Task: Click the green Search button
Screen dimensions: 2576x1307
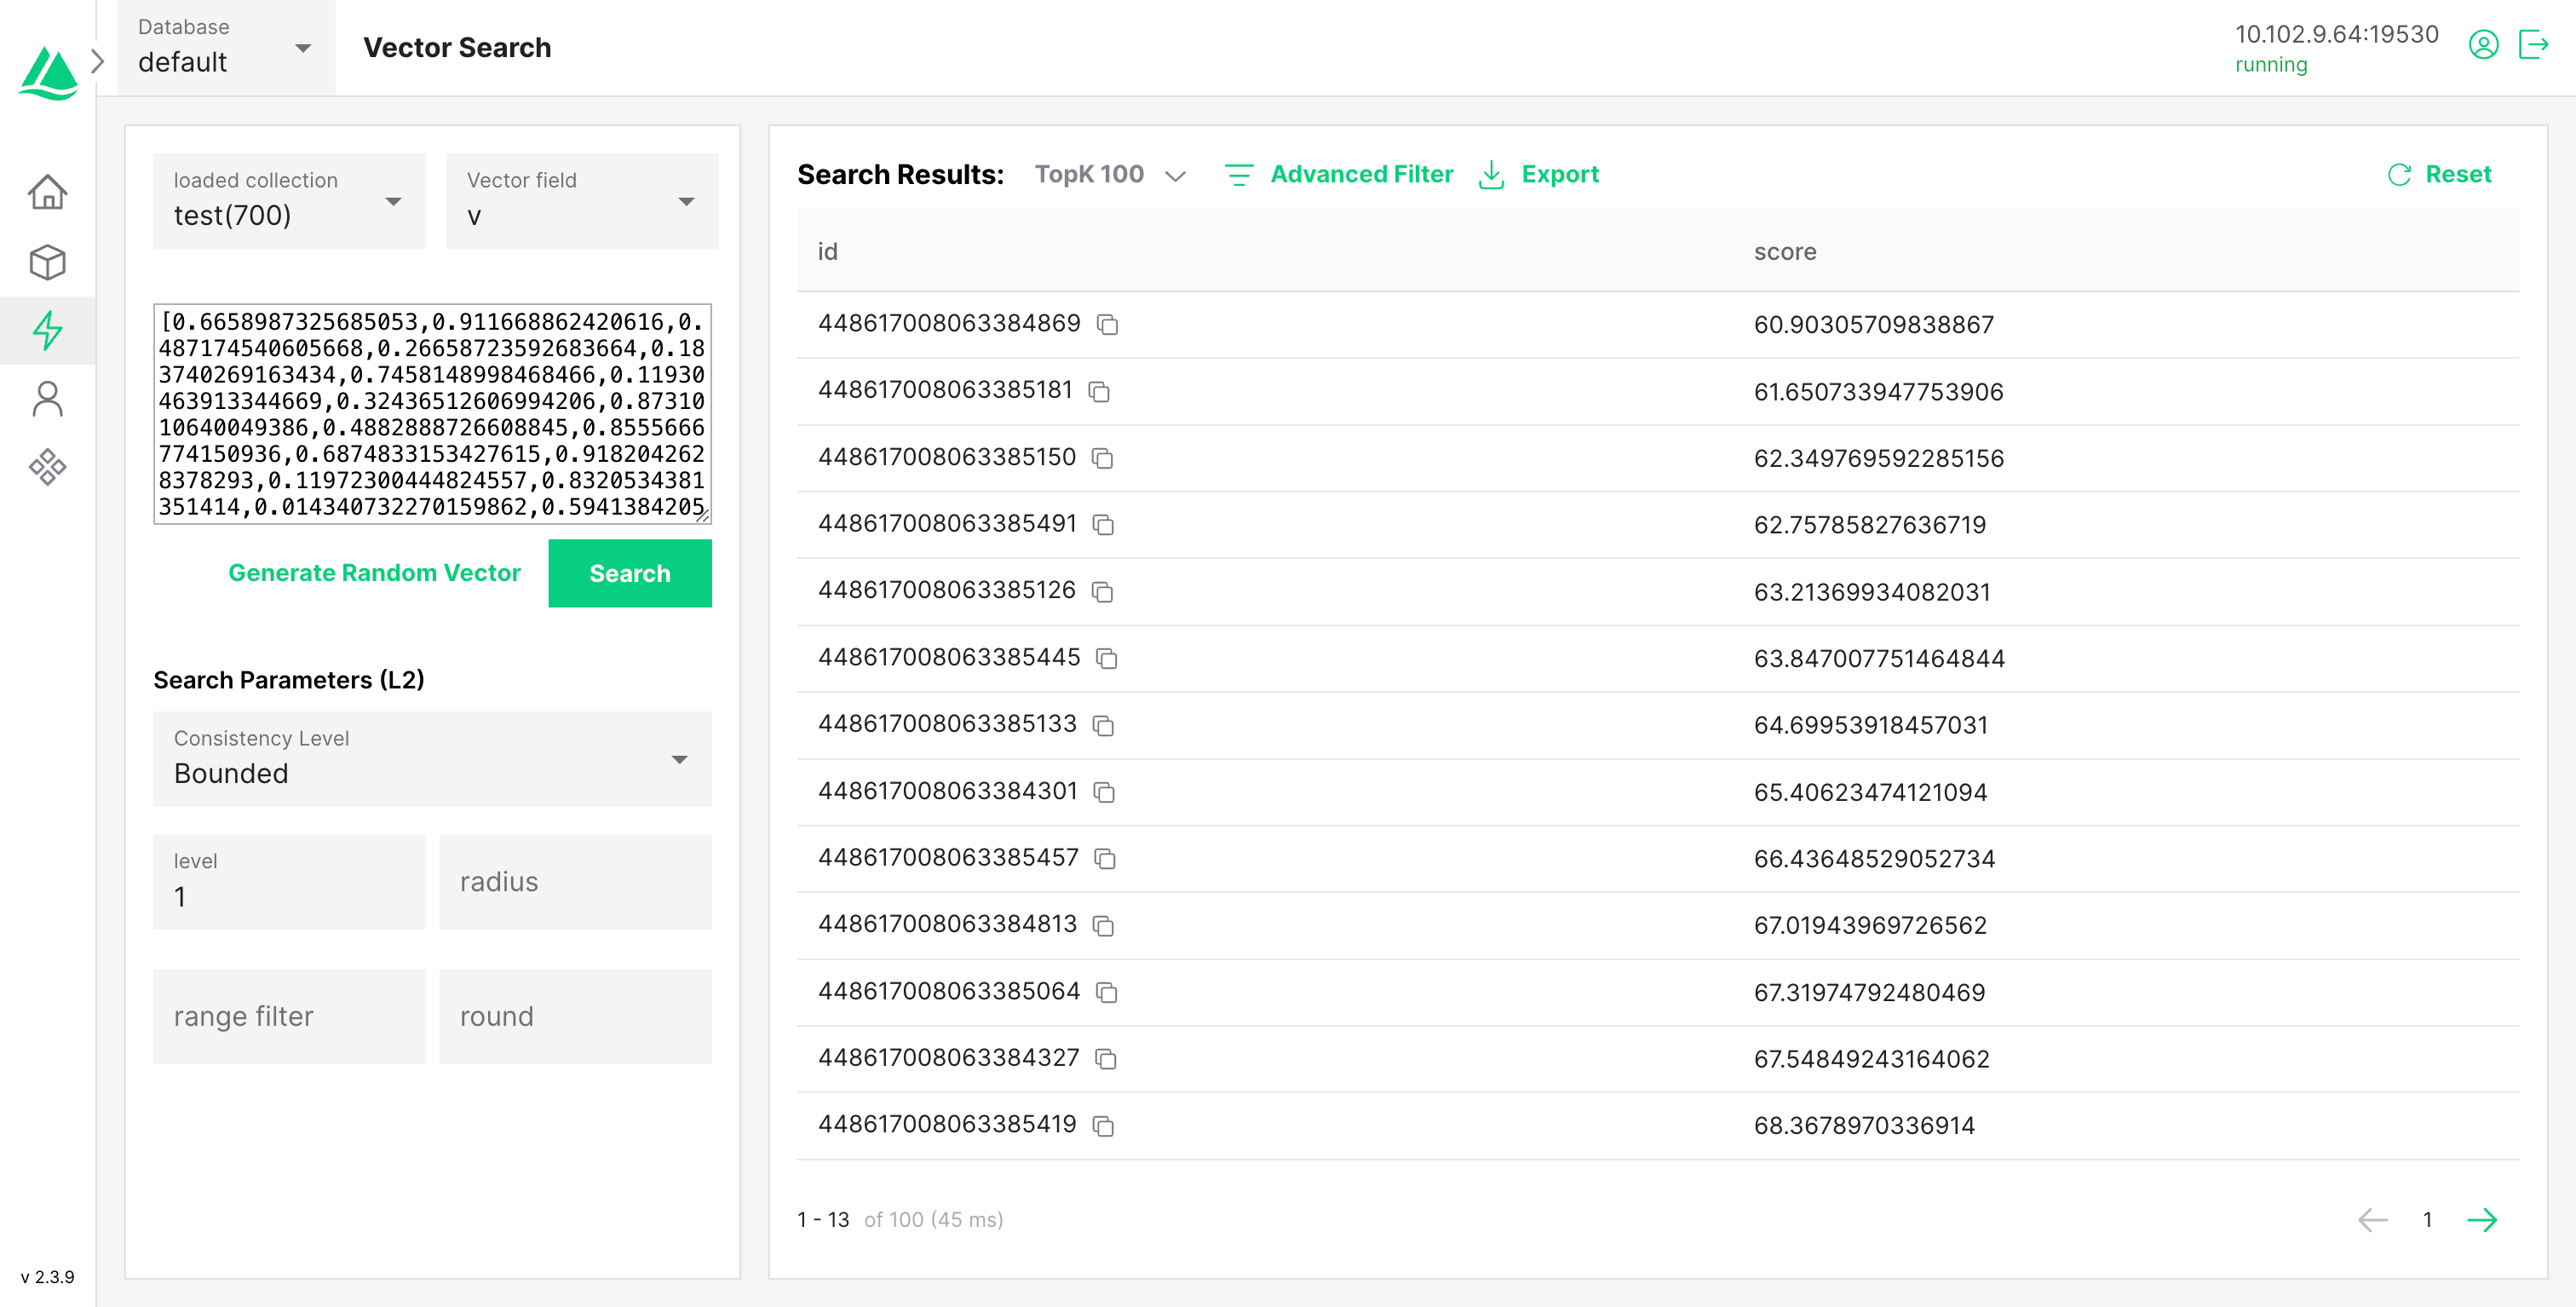Action: [x=629, y=573]
